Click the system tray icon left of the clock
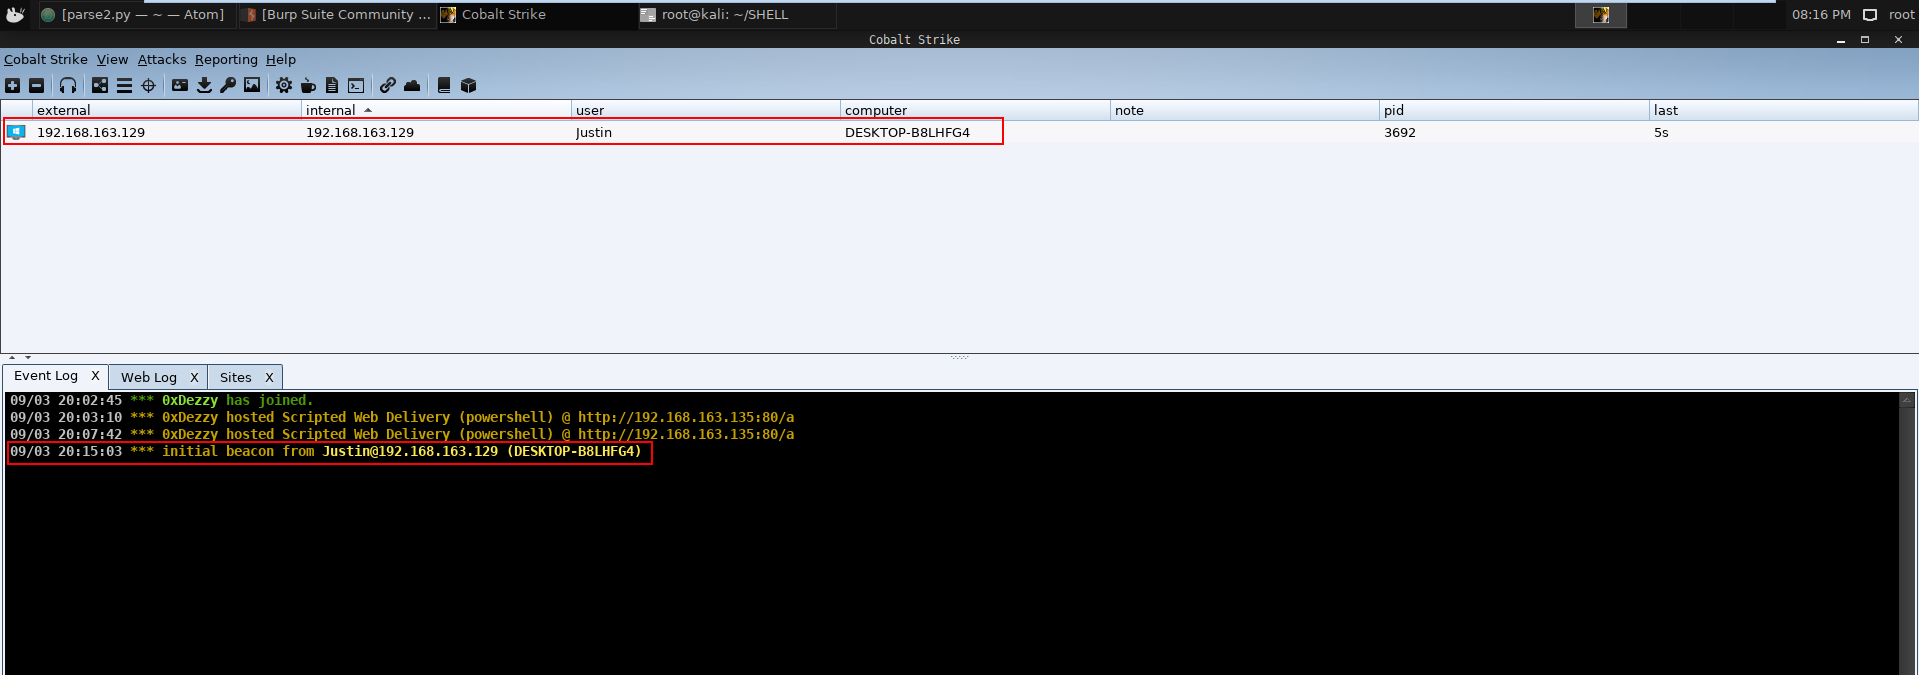Image resolution: width=1919 pixels, height=675 pixels. [x=1601, y=15]
